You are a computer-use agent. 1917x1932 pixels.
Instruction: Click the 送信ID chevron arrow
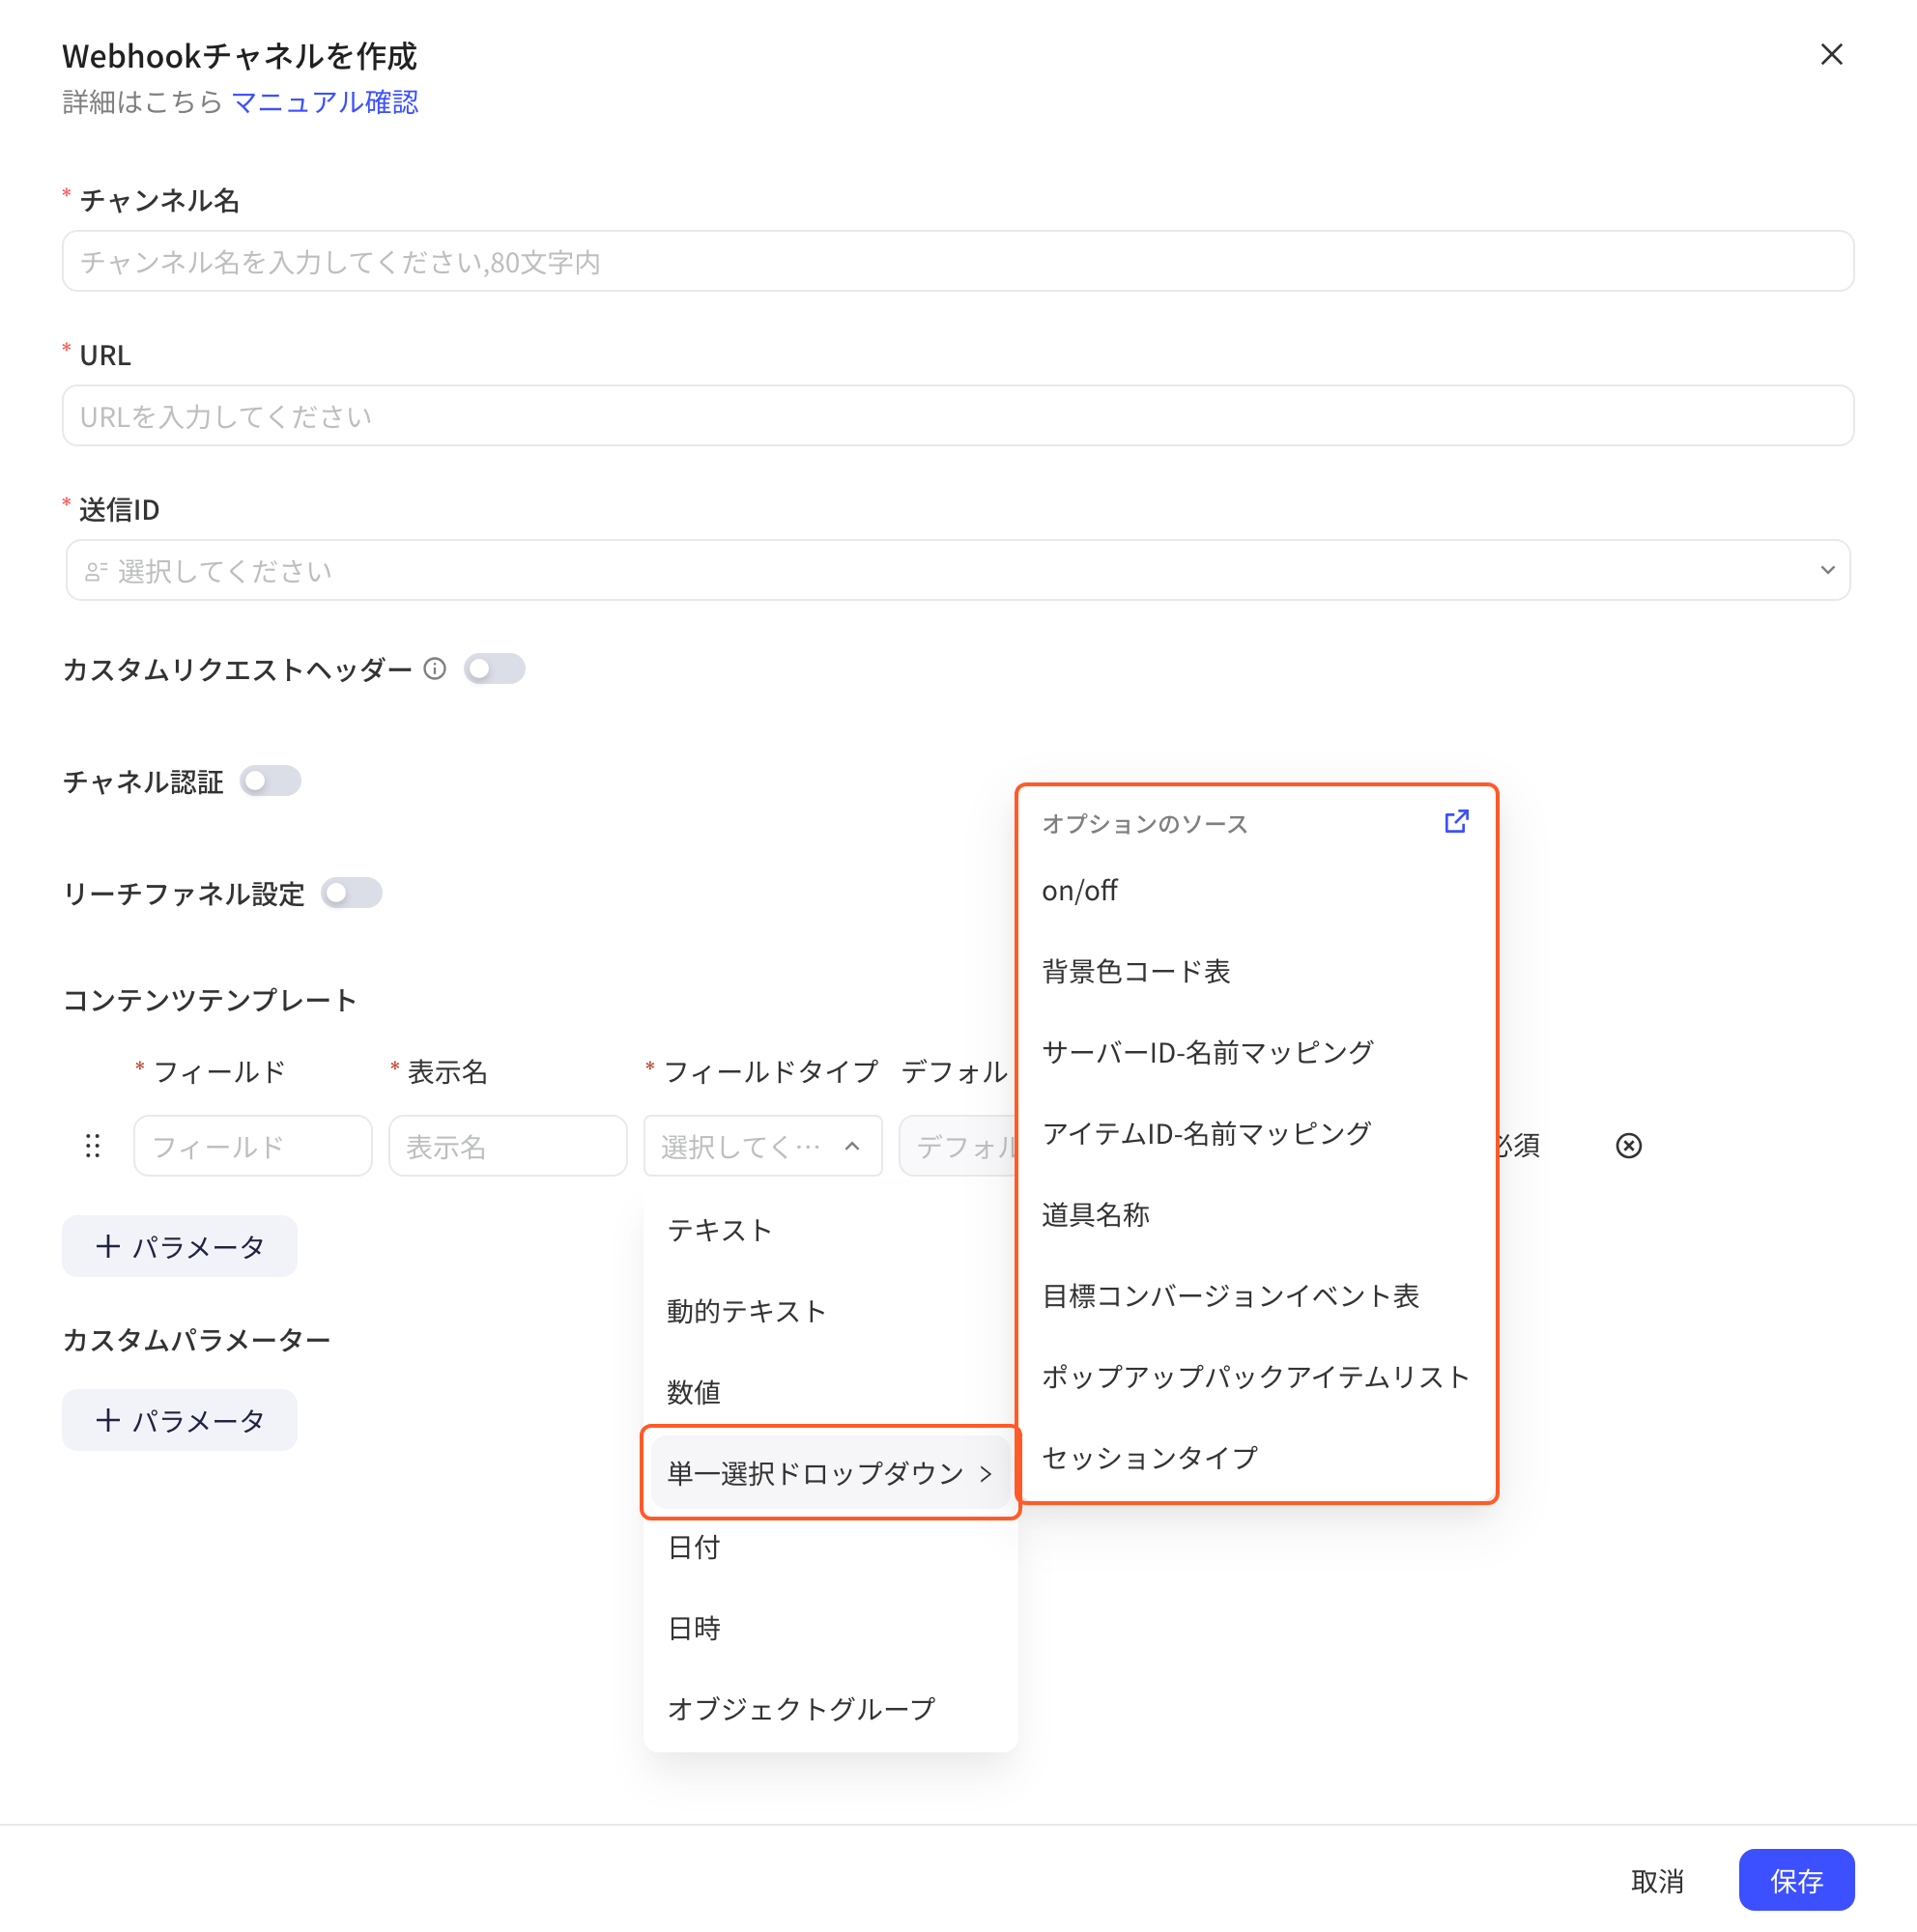click(x=1826, y=570)
